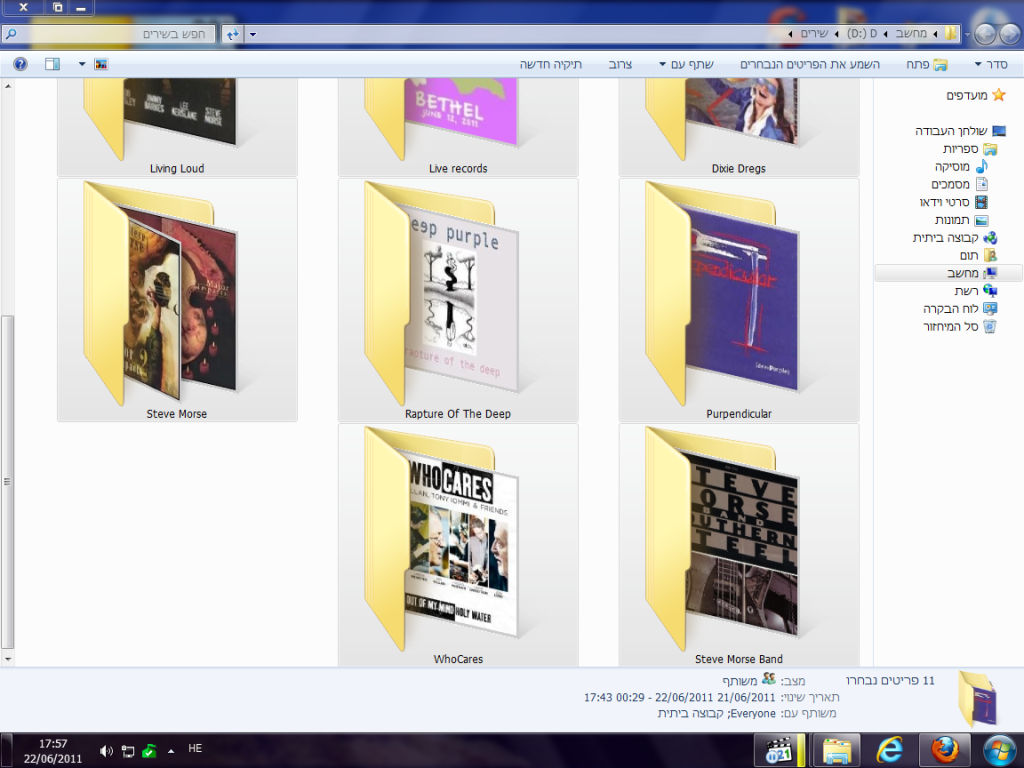This screenshot has height=768, width=1024.
Task: Show hidden tray icons arrow
Action: coord(171,751)
